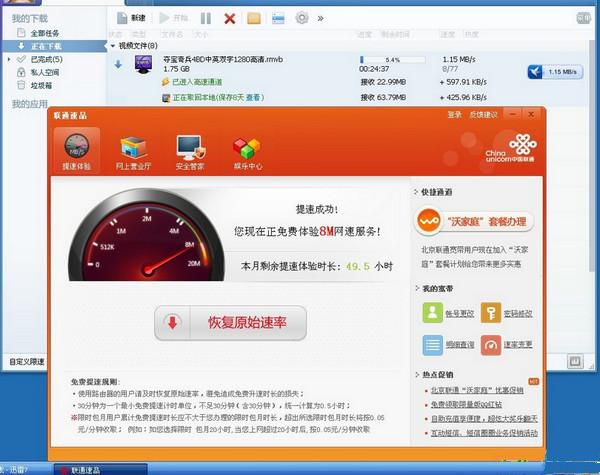Click red gauge speed change icon
Image resolution: width=600 pixels, height=475 pixels.
point(491,344)
